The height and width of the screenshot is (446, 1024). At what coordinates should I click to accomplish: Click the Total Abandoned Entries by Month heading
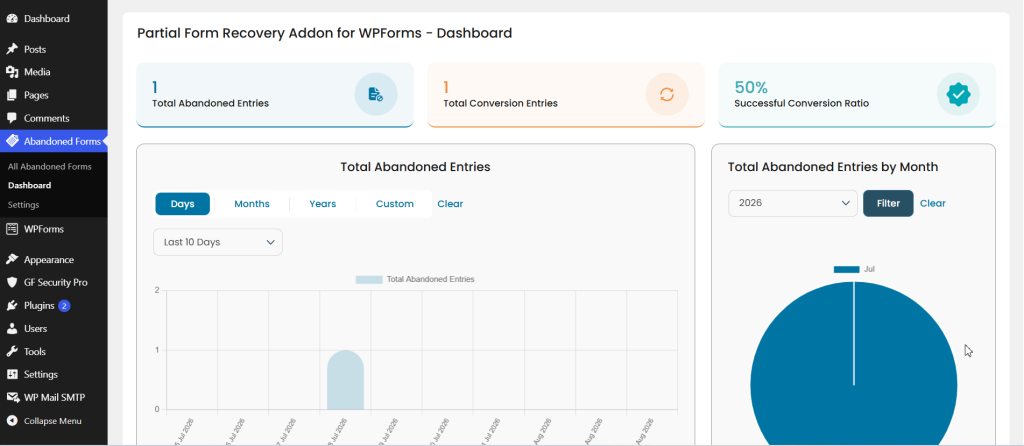[833, 167]
